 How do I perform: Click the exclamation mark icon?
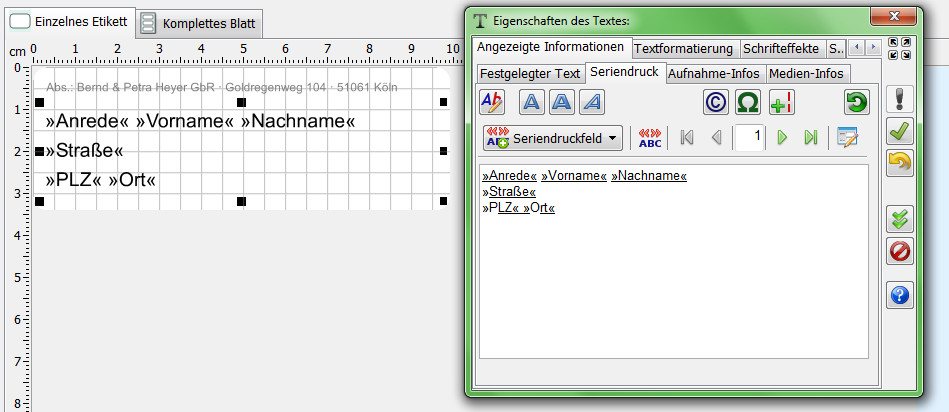pyautogui.click(x=900, y=99)
